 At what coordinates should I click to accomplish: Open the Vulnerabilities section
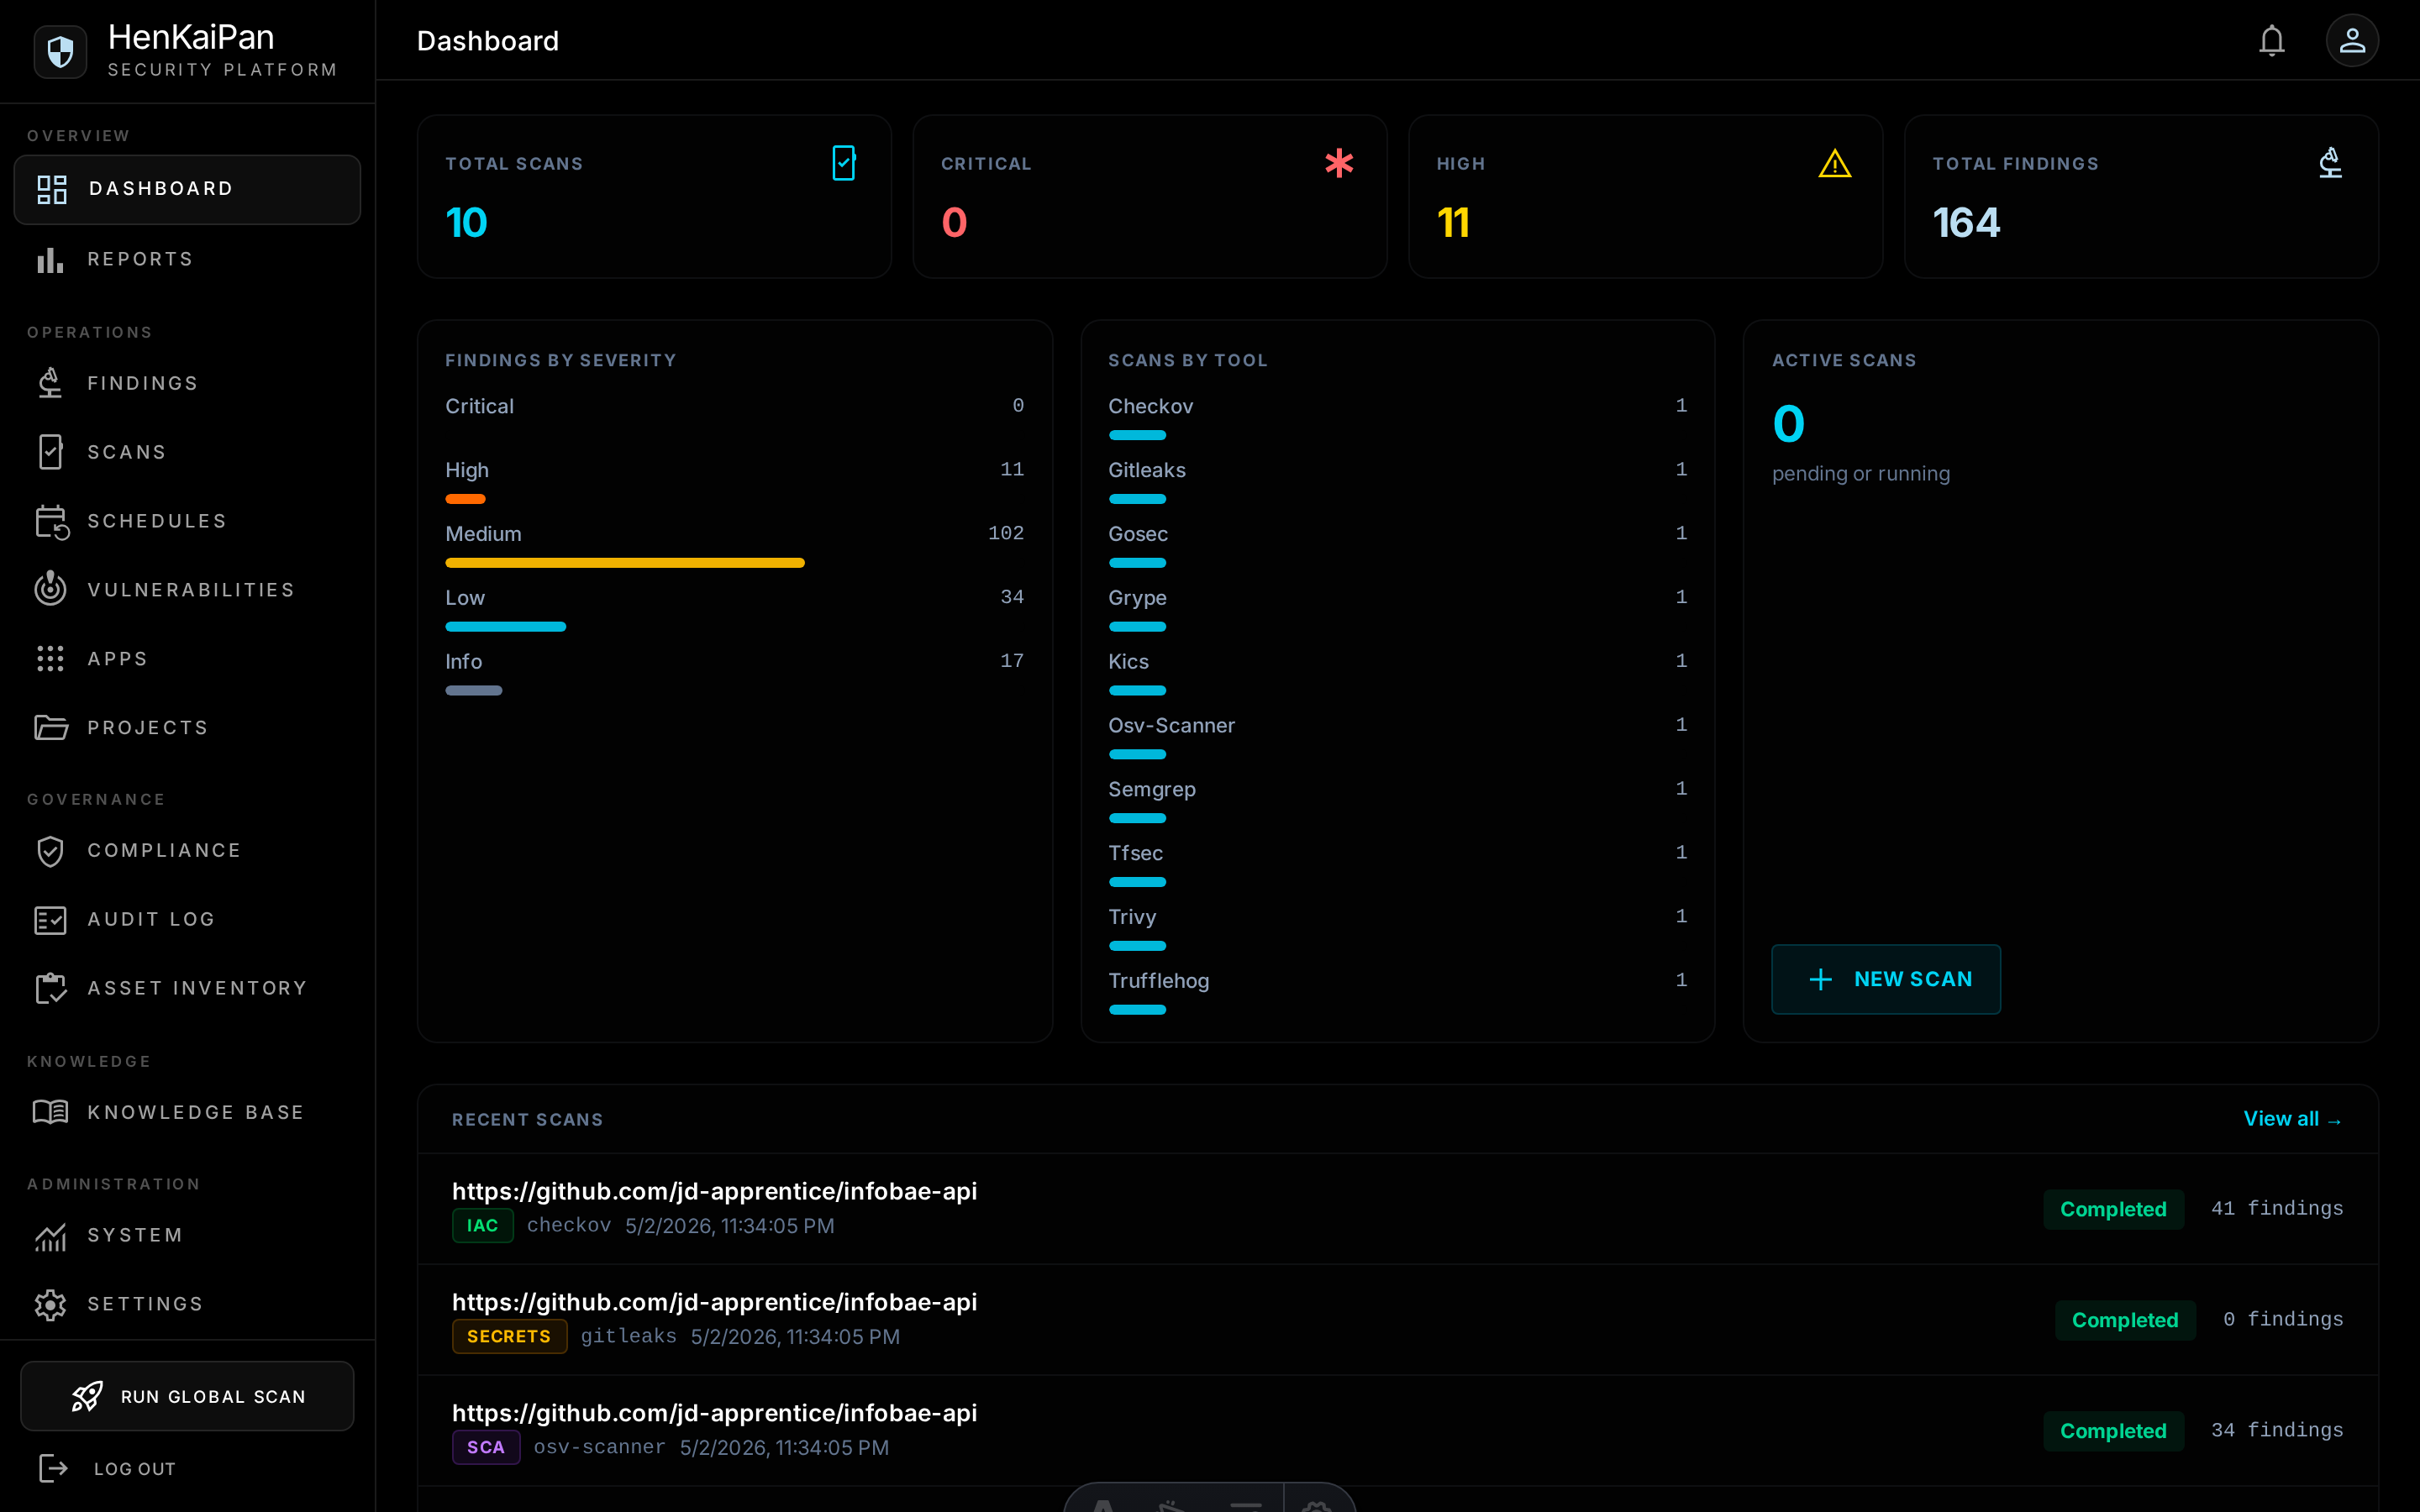187,589
